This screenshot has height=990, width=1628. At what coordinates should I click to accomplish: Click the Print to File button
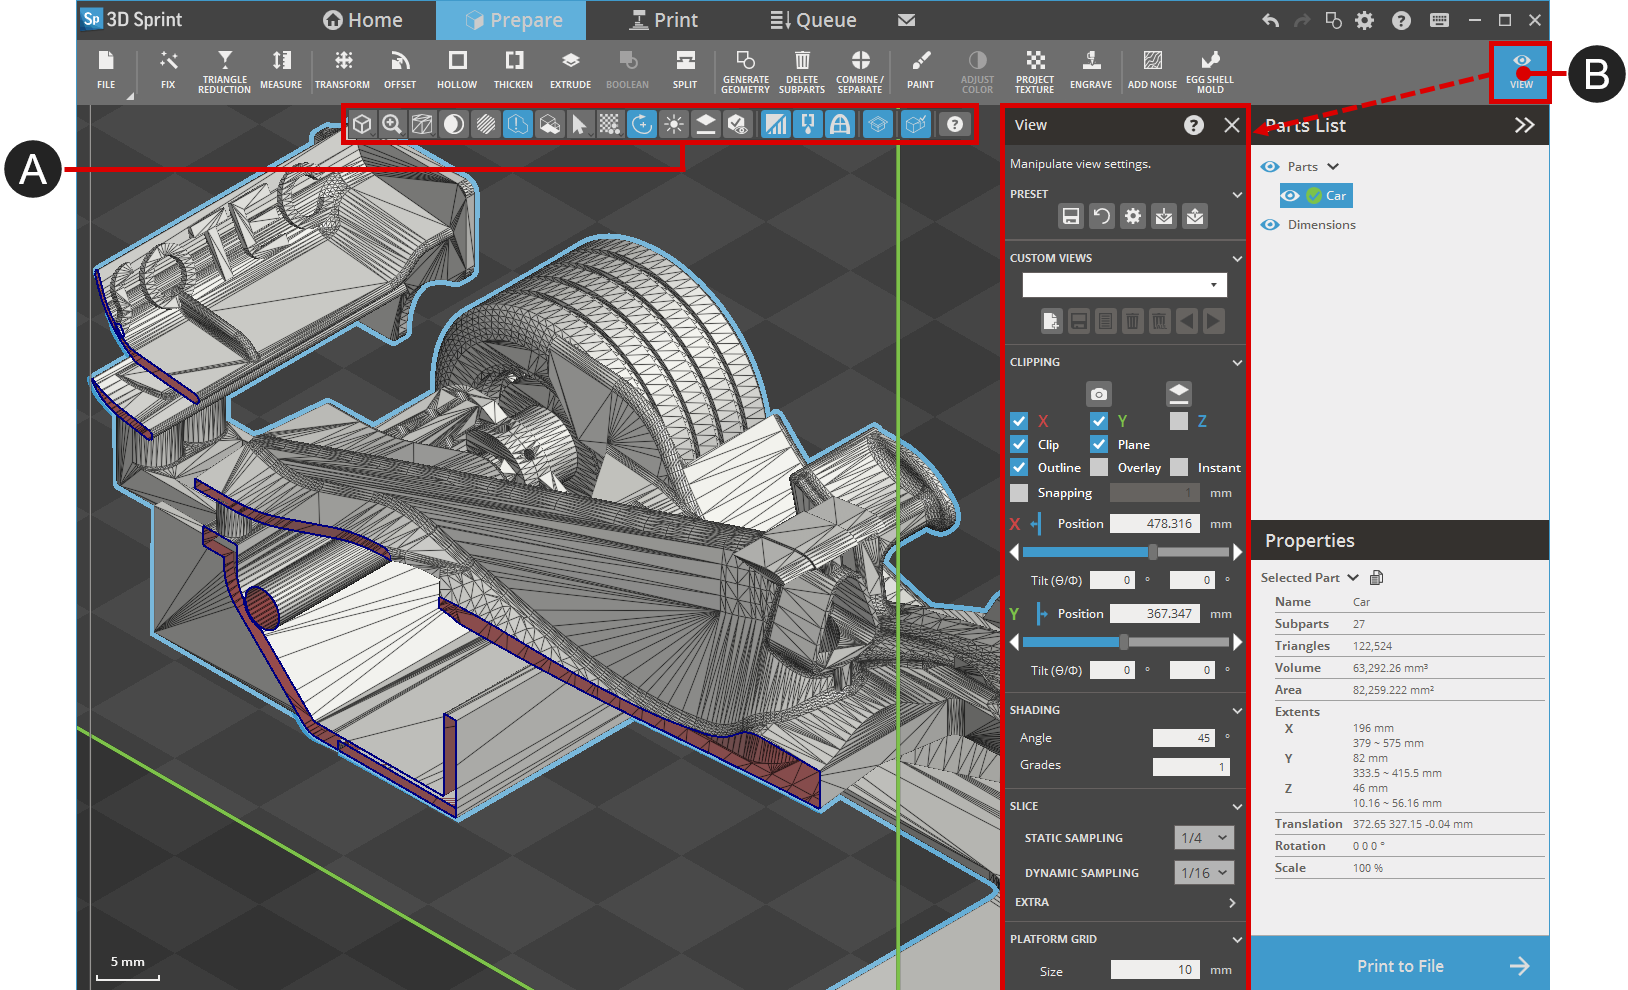click(1399, 965)
